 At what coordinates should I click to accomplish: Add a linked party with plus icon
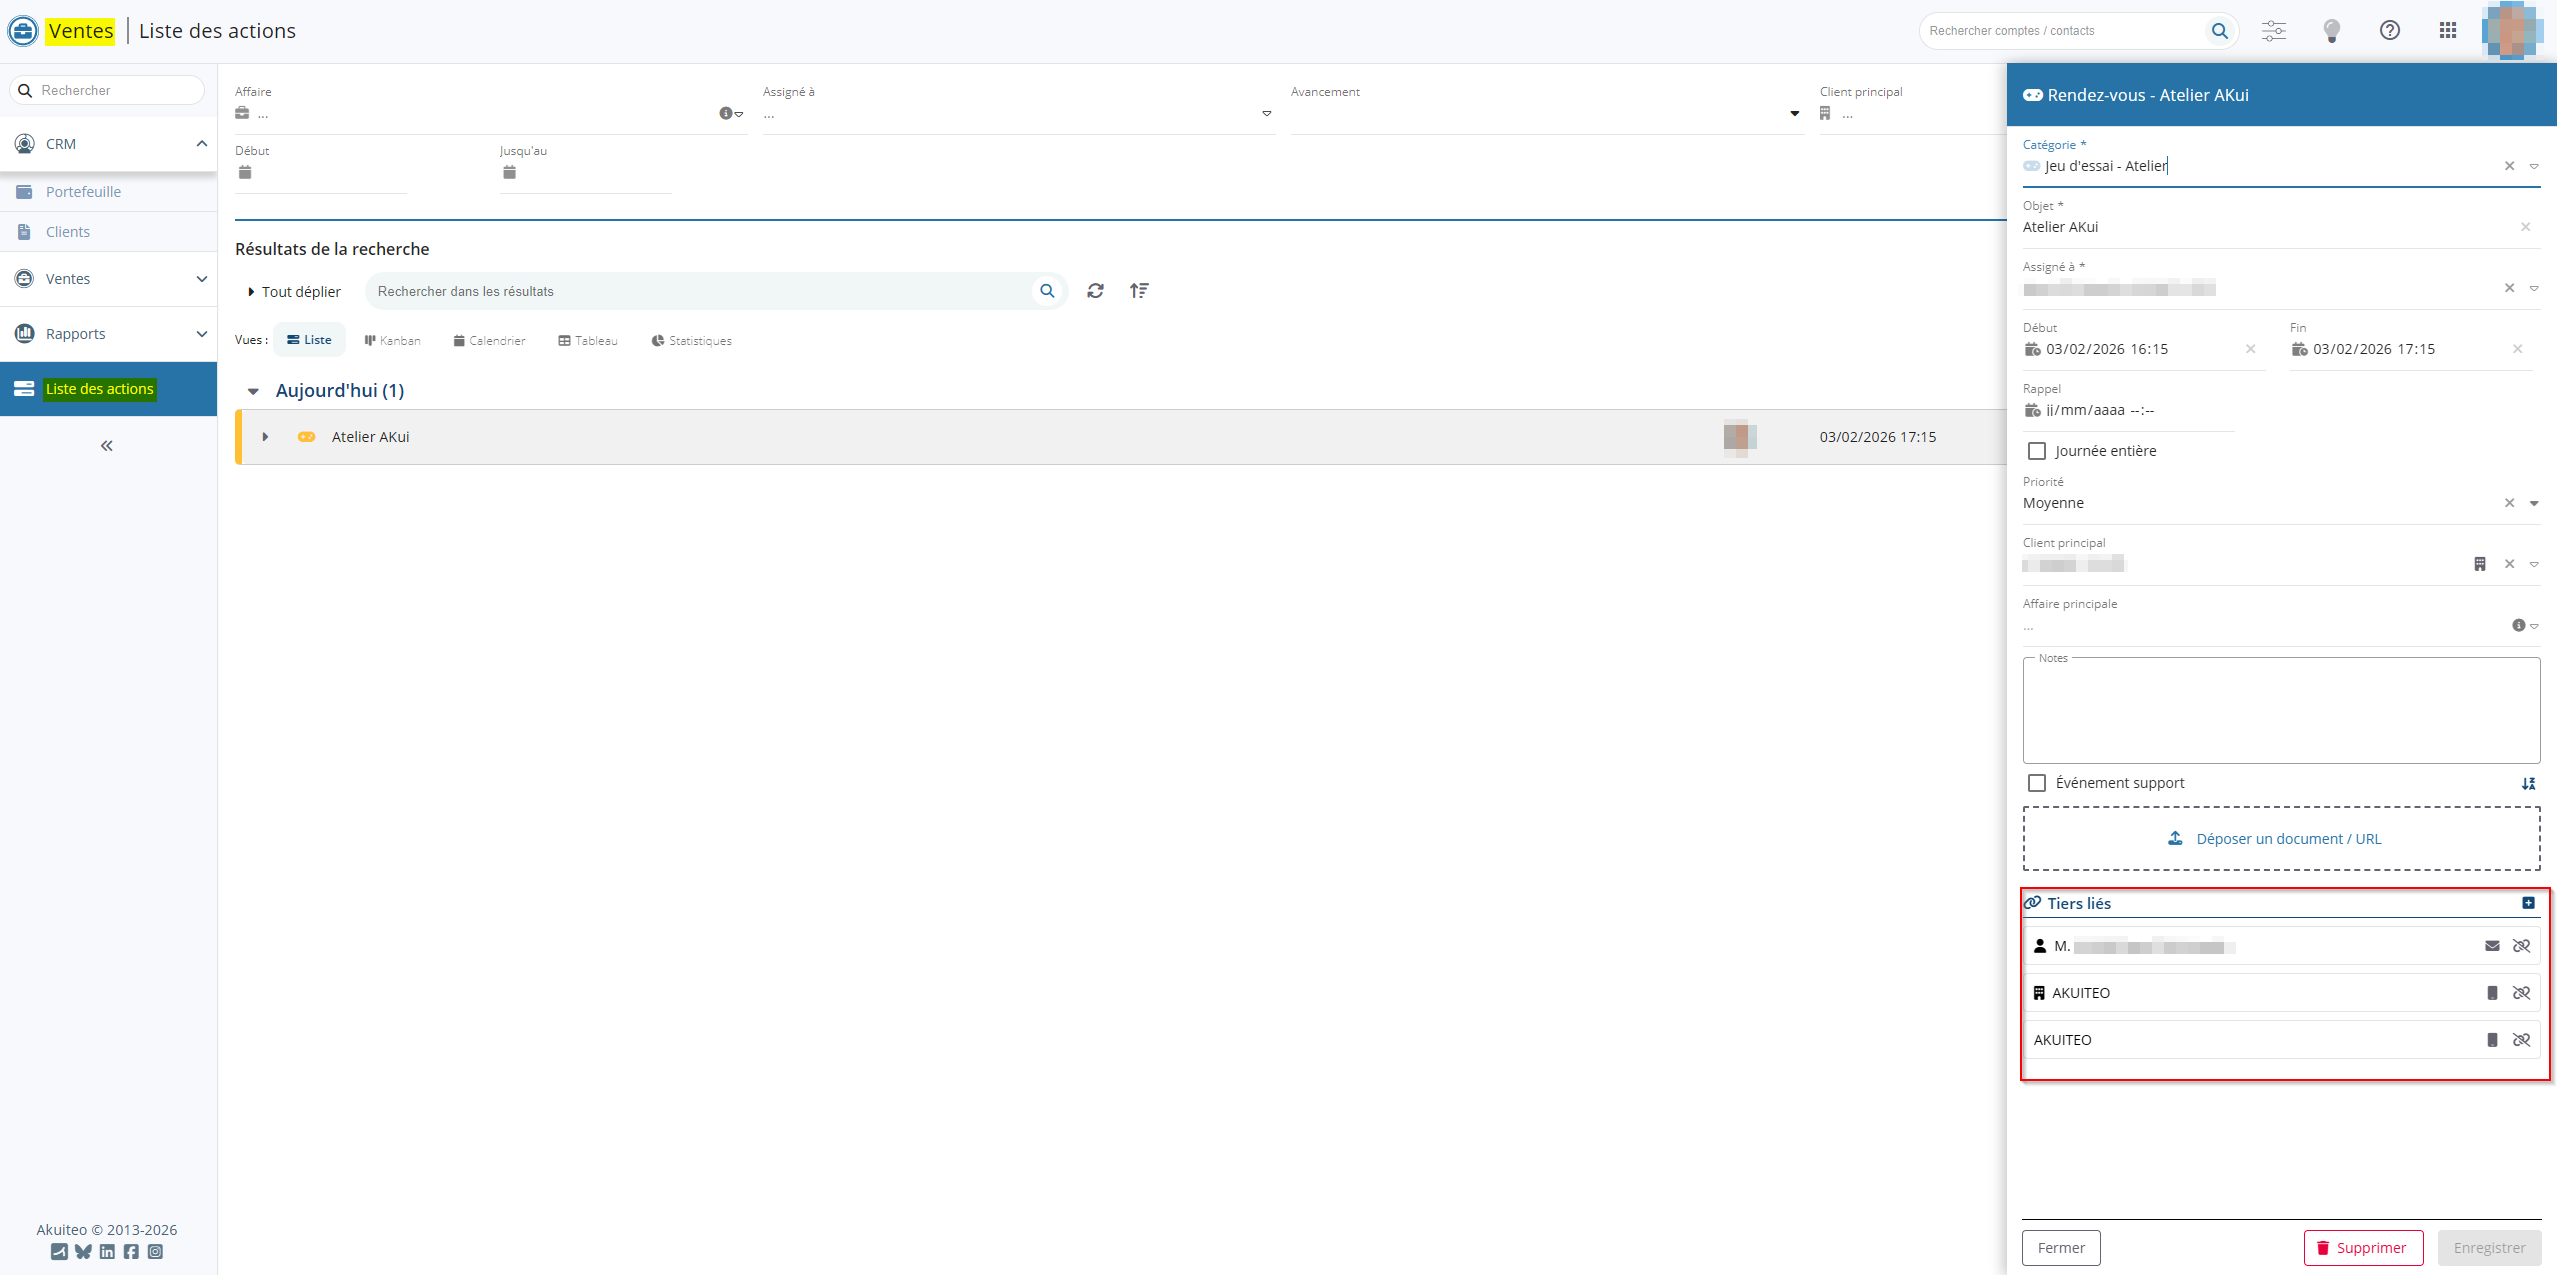coord(2528,903)
